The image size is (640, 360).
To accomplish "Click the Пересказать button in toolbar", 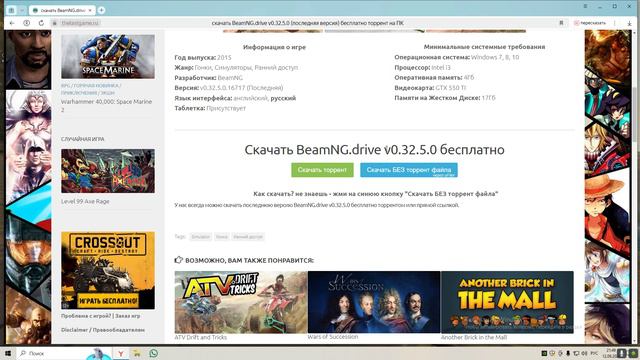I will pyautogui.click(x=590, y=23).
